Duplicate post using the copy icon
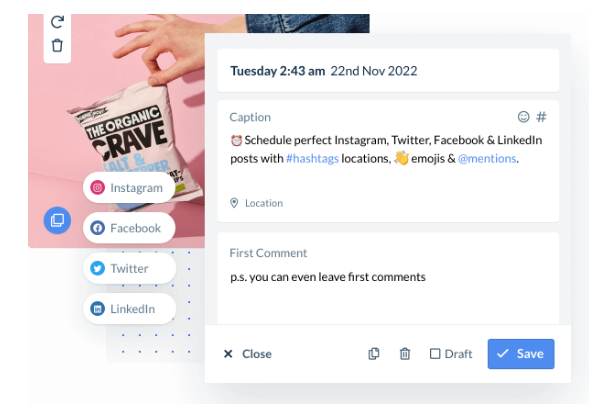 374,354
